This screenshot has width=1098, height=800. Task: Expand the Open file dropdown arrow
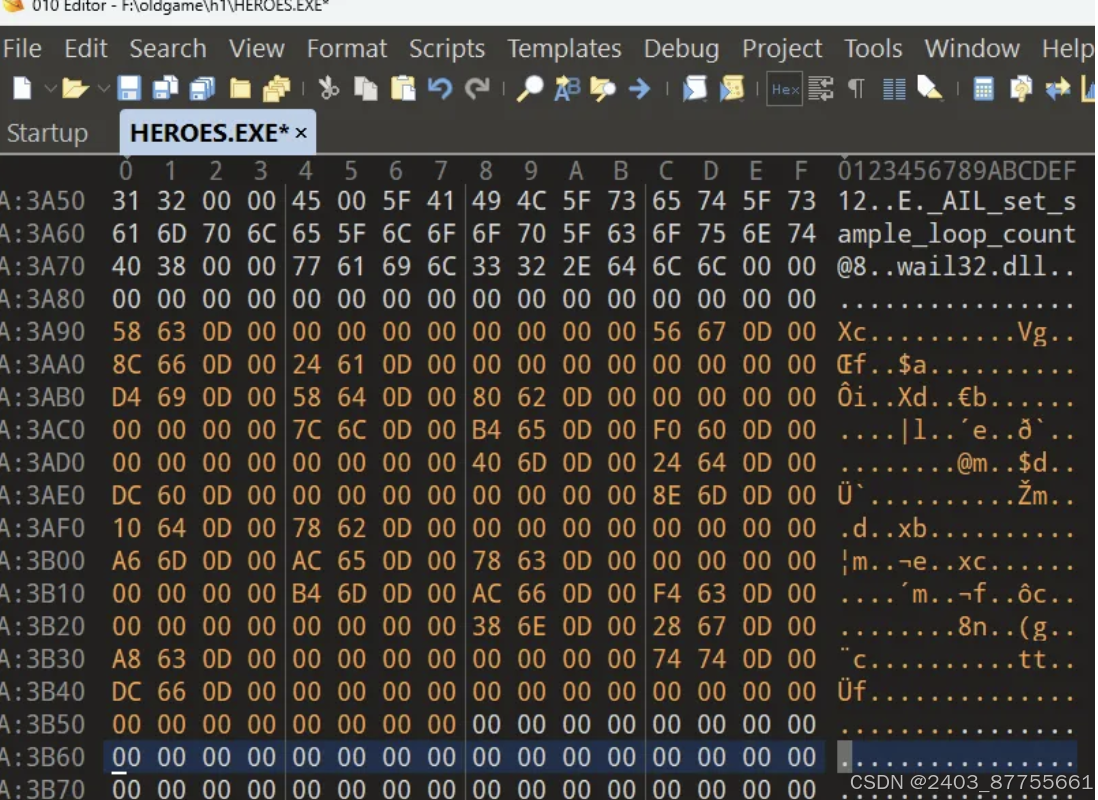point(104,89)
